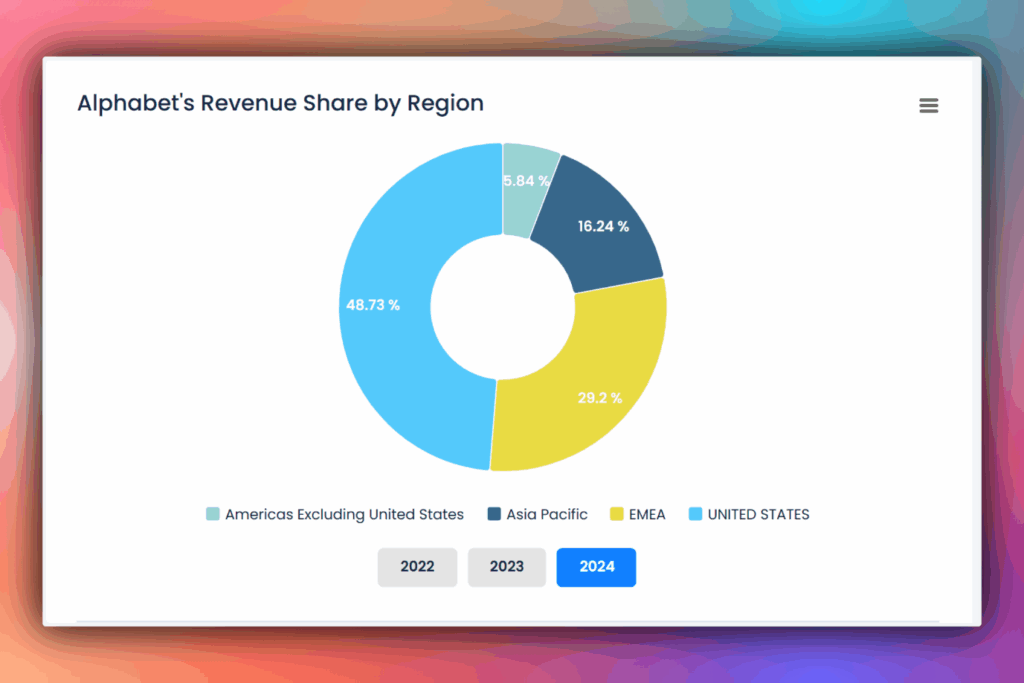Click the light blue UNITED STATES legend square

697,513
